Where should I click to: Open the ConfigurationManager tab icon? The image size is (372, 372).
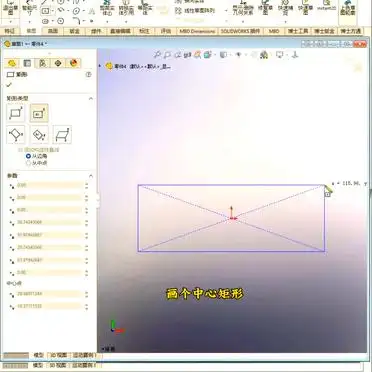pos(43,63)
